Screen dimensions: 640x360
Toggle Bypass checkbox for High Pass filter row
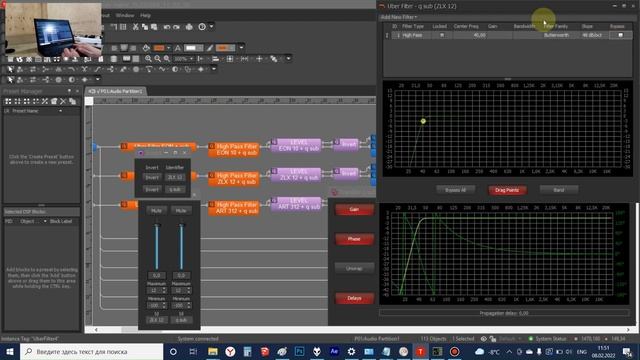[620, 36]
